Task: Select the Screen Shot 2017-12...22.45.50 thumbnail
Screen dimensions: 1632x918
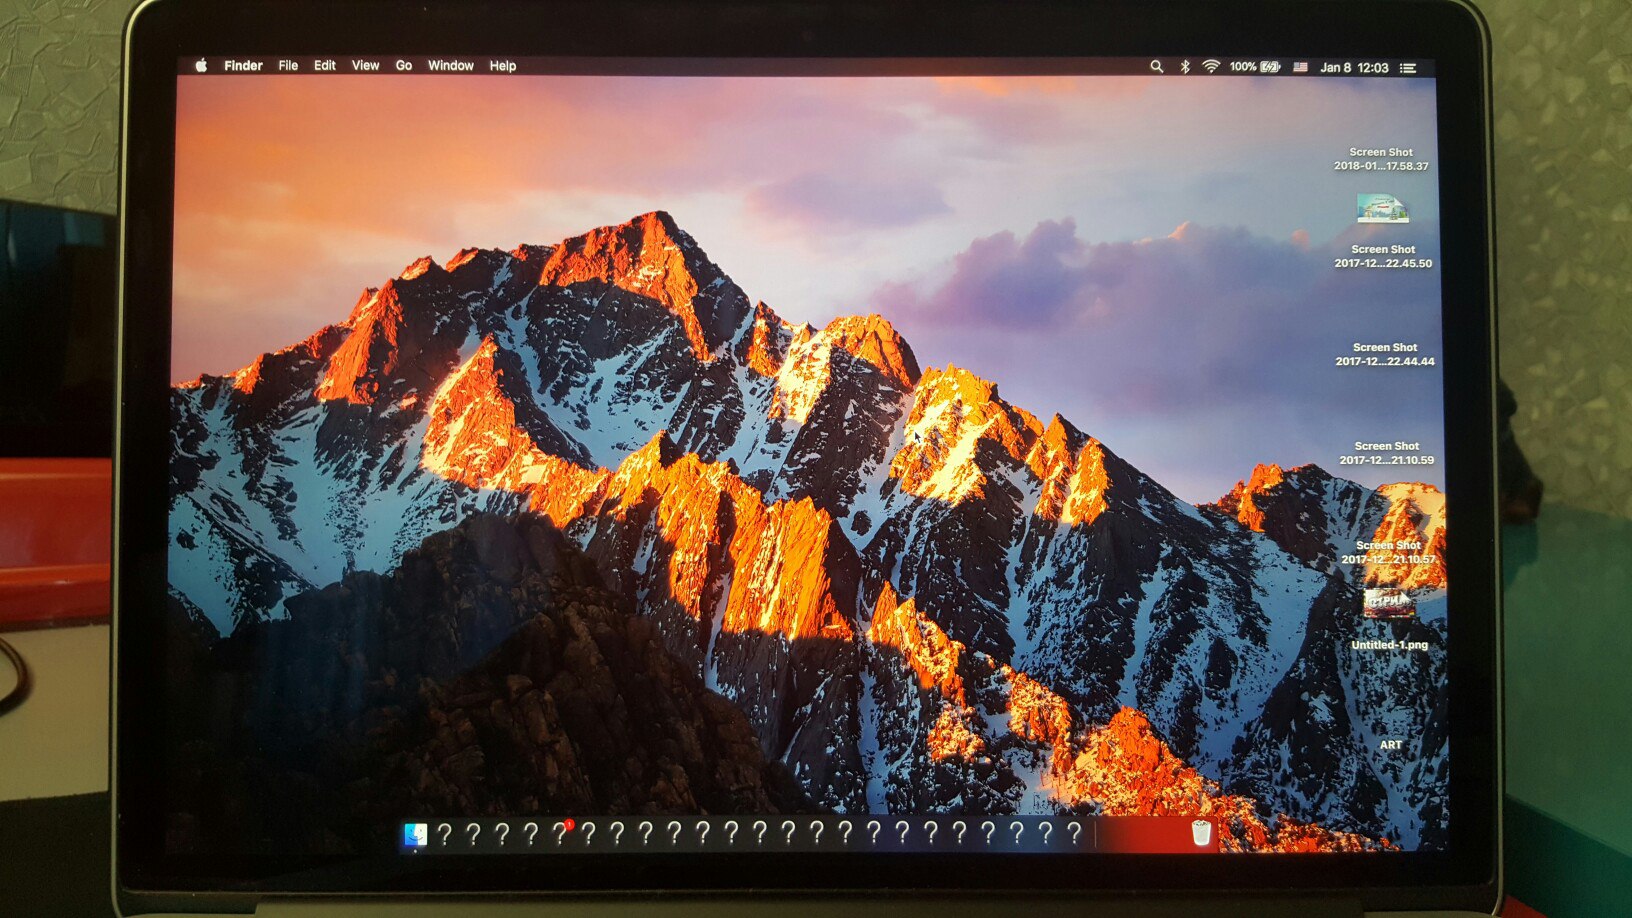Action: coord(1383,209)
